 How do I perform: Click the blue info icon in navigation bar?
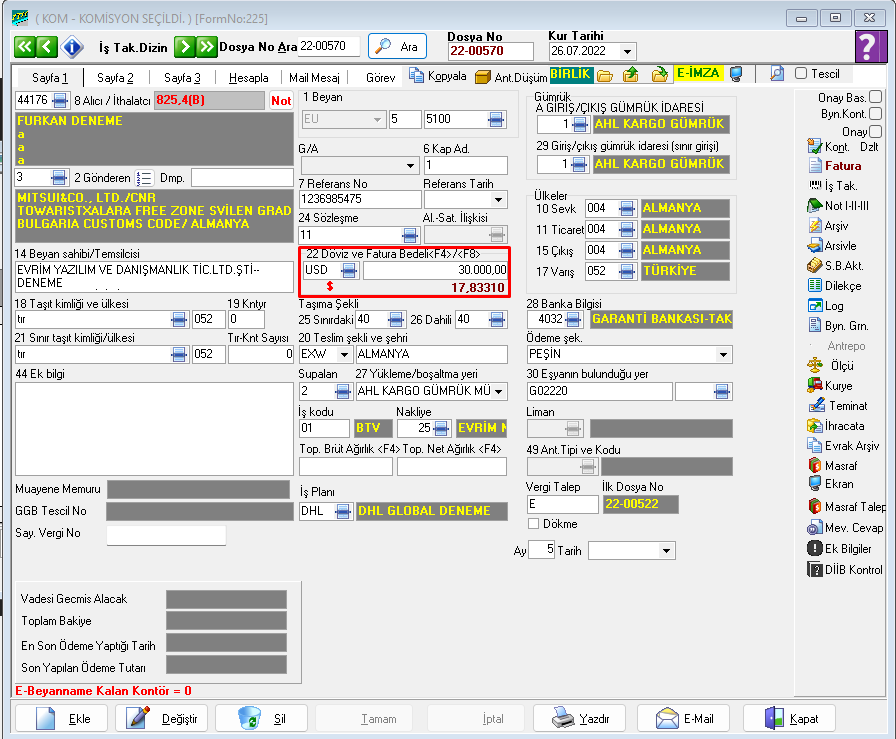pos(71,47)
